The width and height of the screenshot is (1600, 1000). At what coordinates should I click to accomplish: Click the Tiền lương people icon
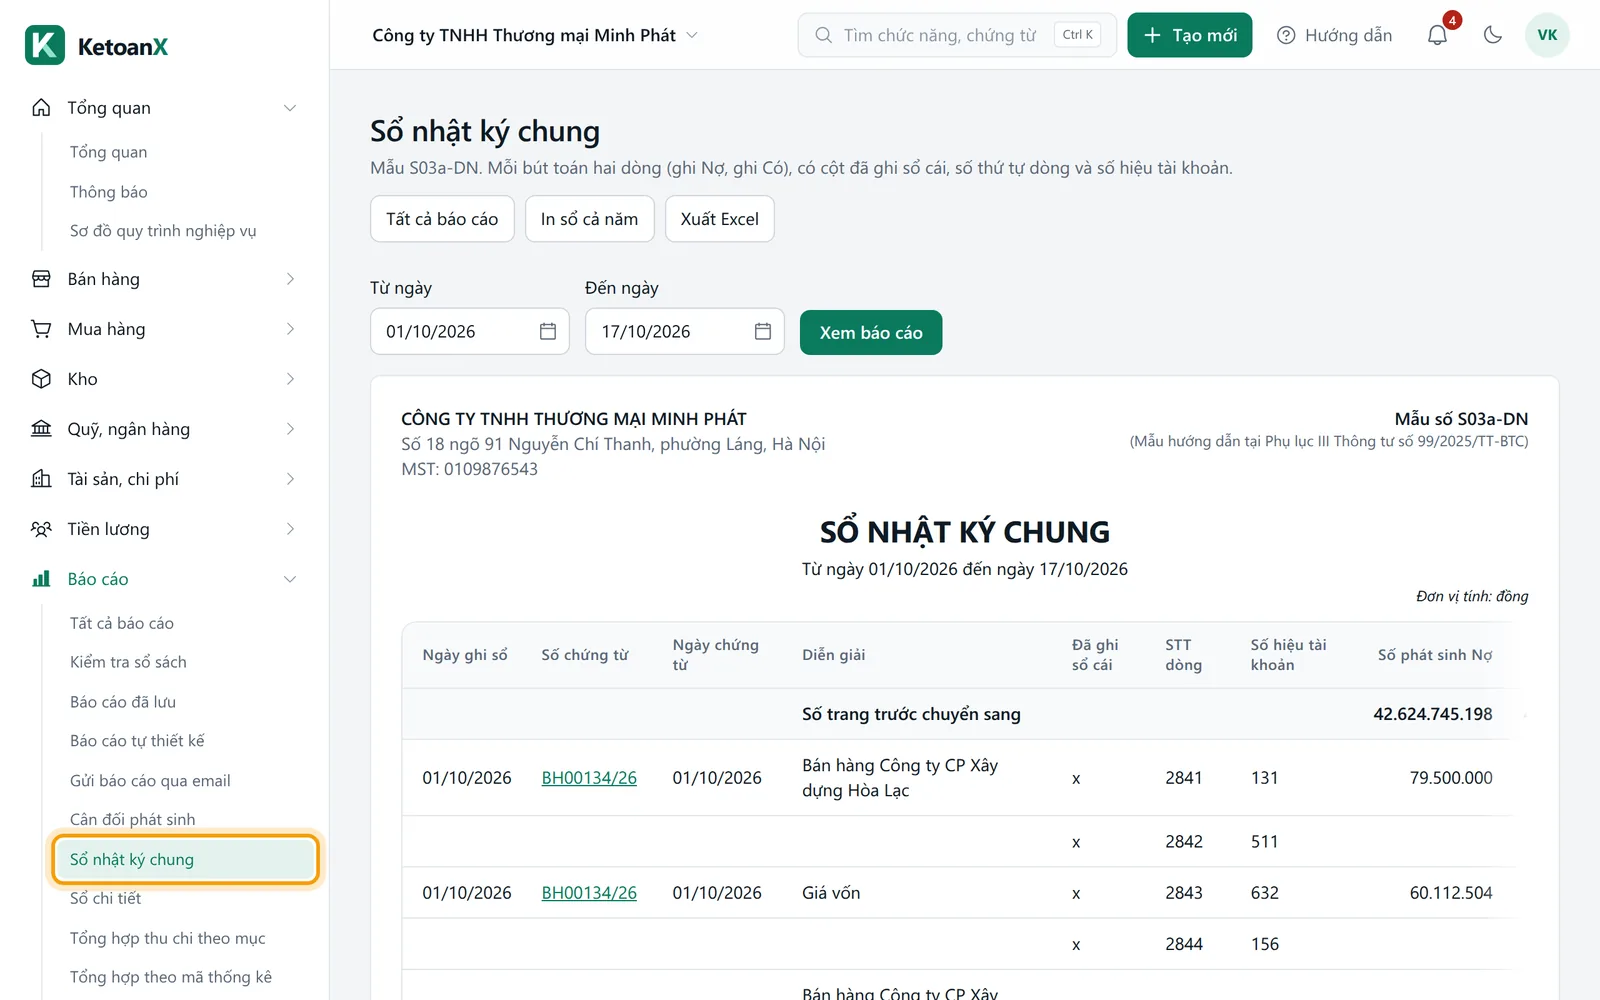pyautogui.click(x=41, y=529)
